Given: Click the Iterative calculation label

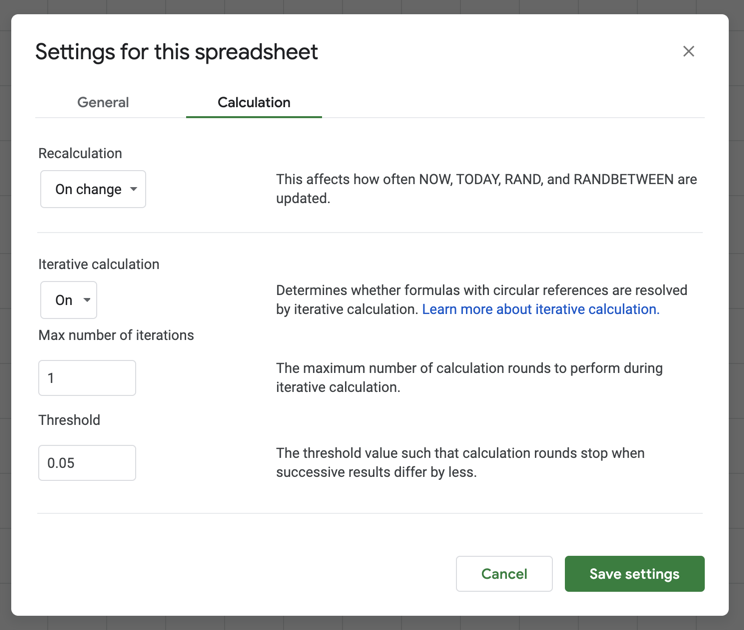Looking at the screenshot, I should 99,264.
